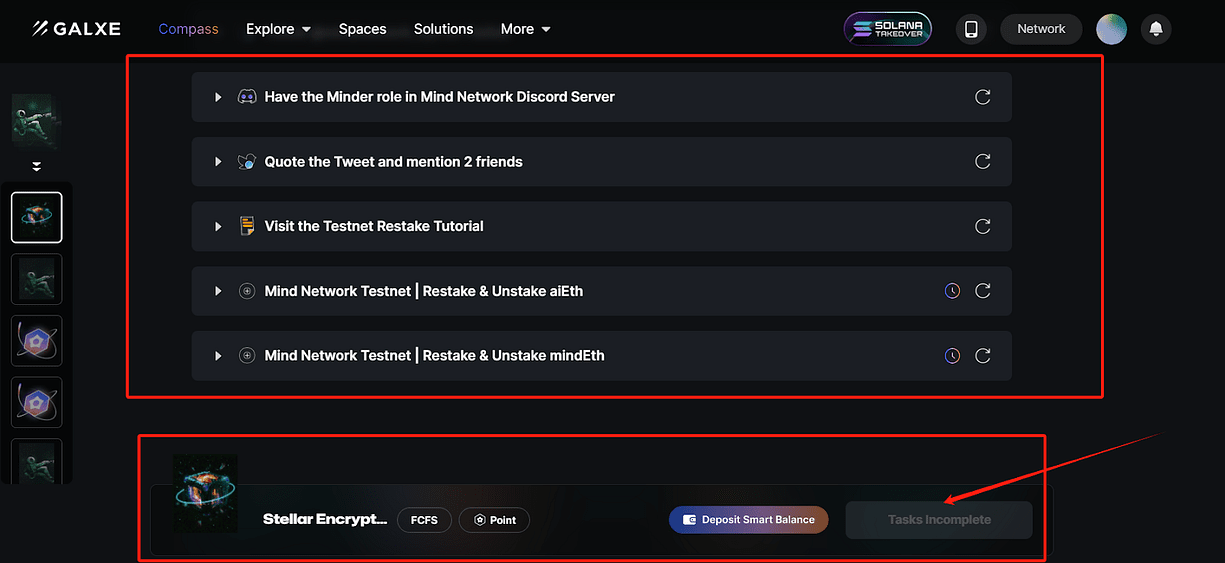Click the Tasks Incomplete button
1225x563 pixels.
(939, 520)
